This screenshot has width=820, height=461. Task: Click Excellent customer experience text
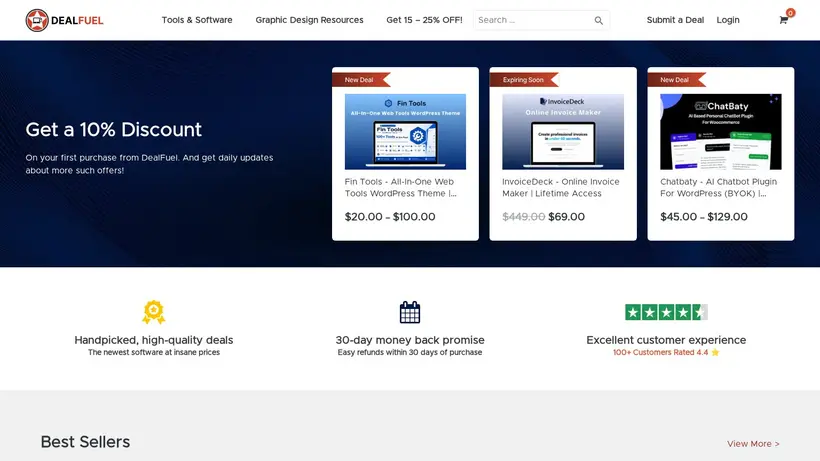(666, 340)
